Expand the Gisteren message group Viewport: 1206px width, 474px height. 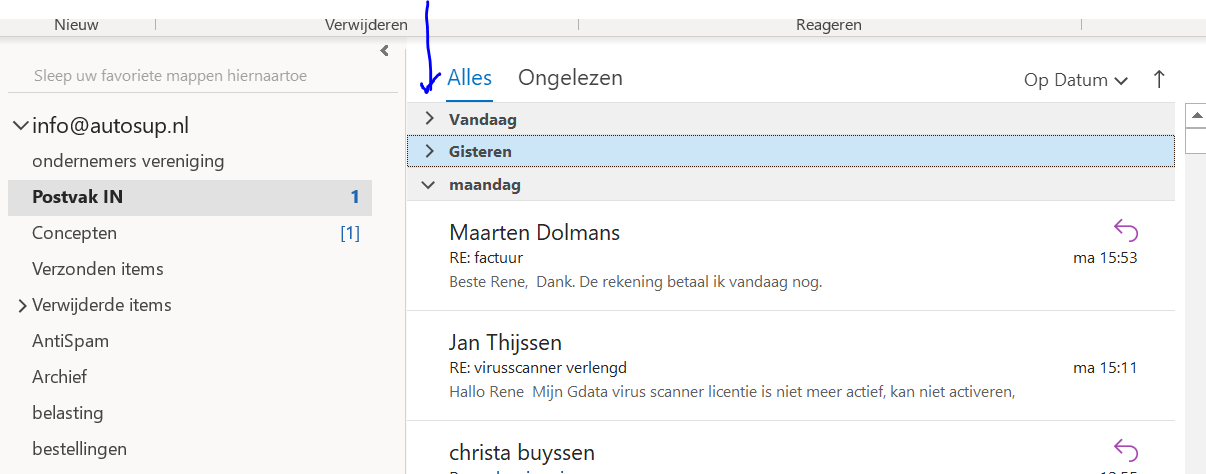430,152
